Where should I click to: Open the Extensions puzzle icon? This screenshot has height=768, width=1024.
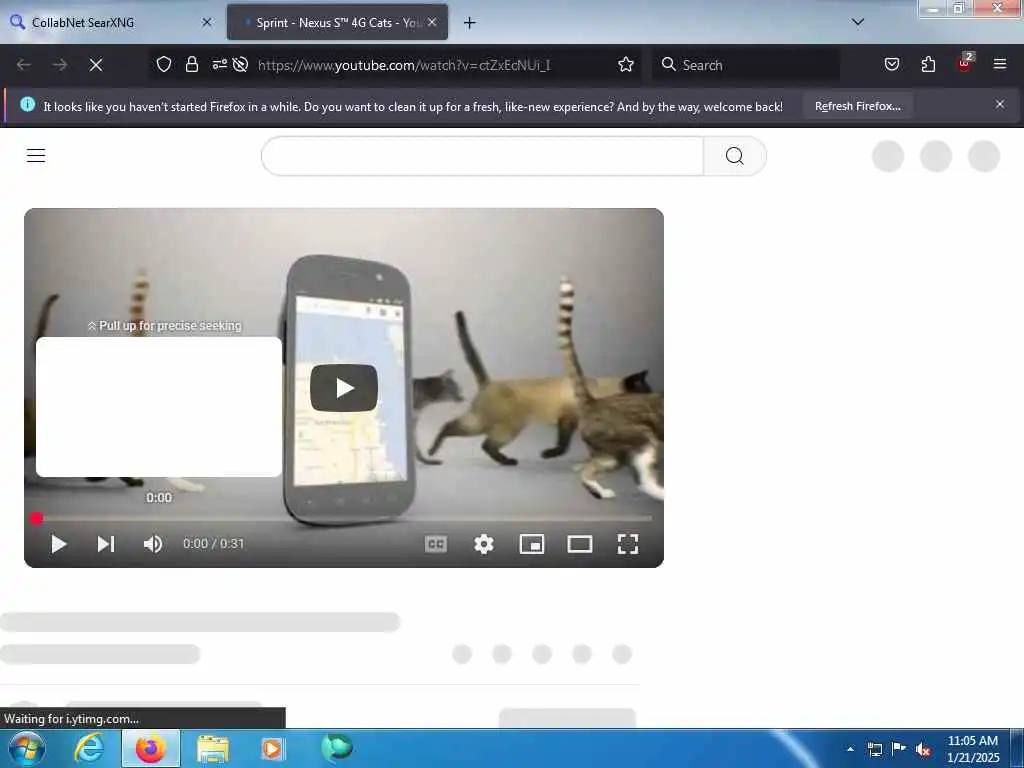928,64
